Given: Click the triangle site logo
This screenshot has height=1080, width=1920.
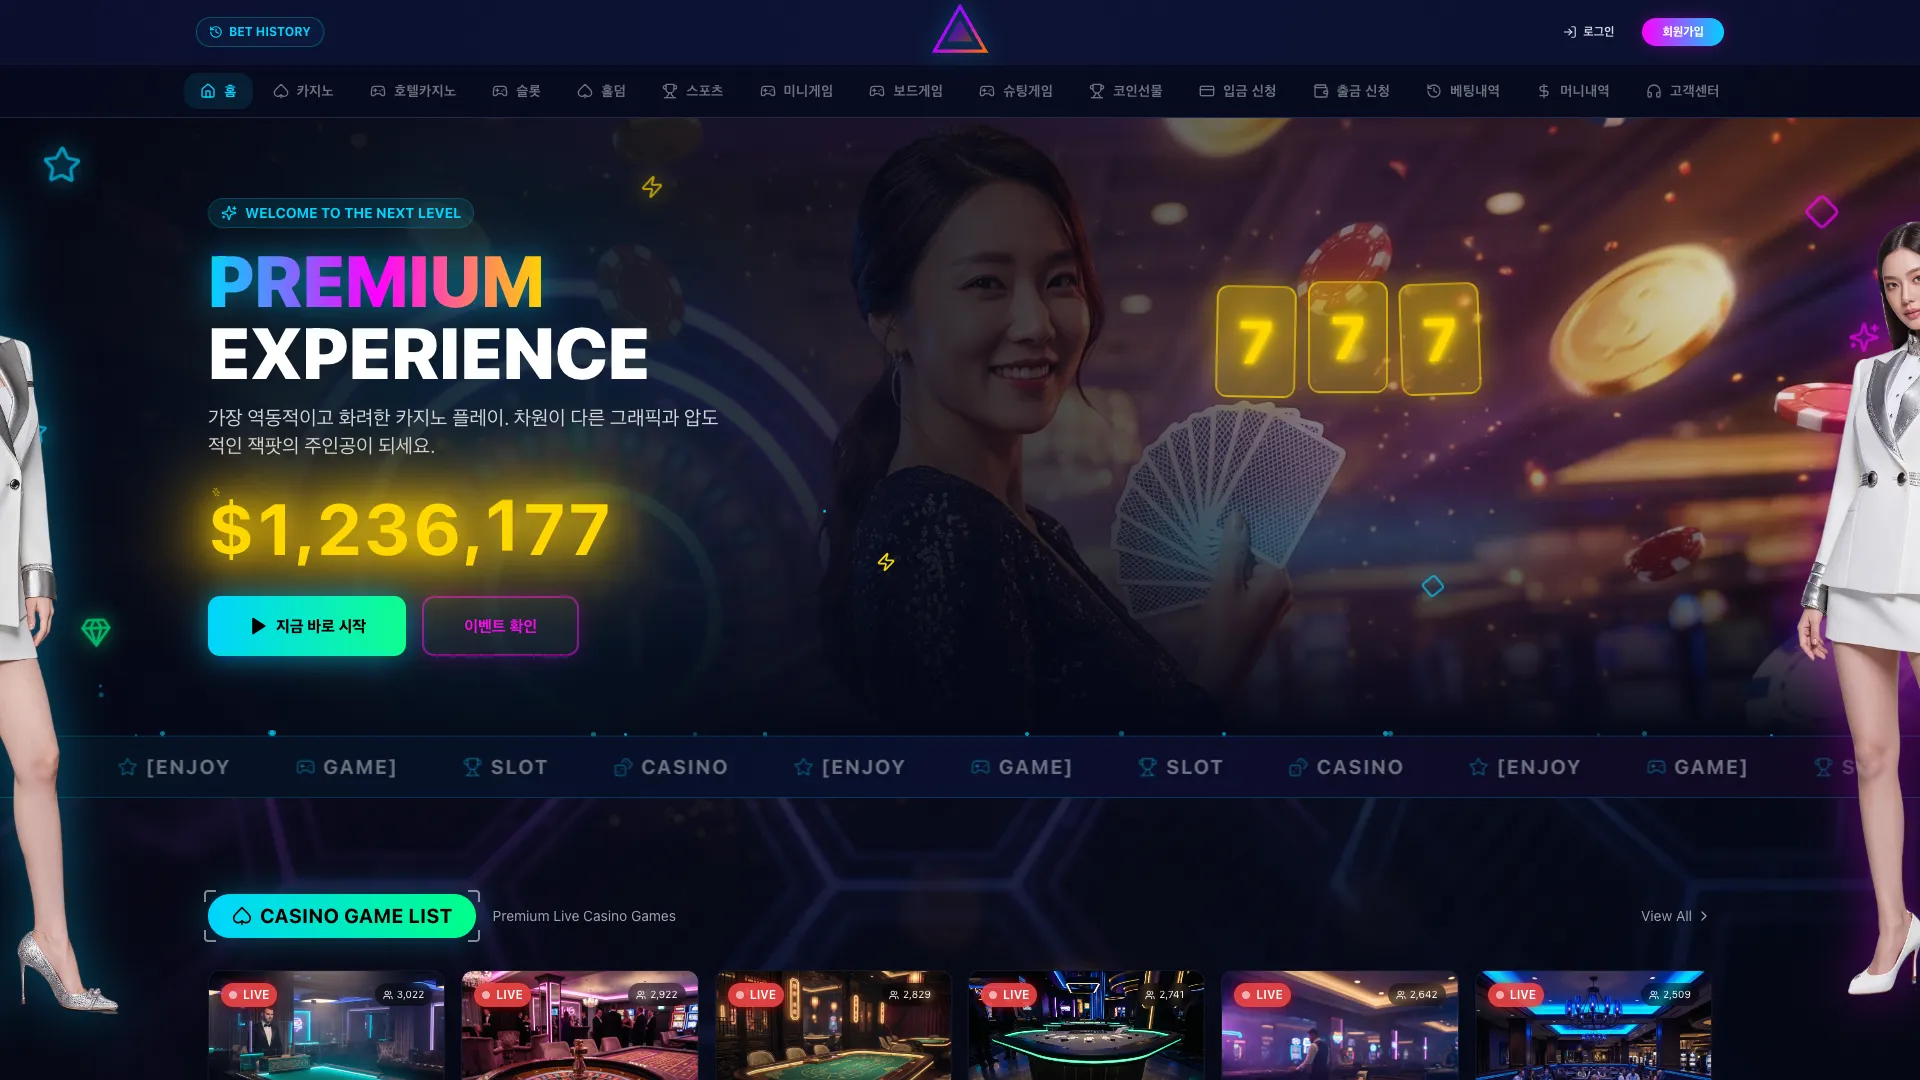Looking at the screenshot, I should (960, 30).
